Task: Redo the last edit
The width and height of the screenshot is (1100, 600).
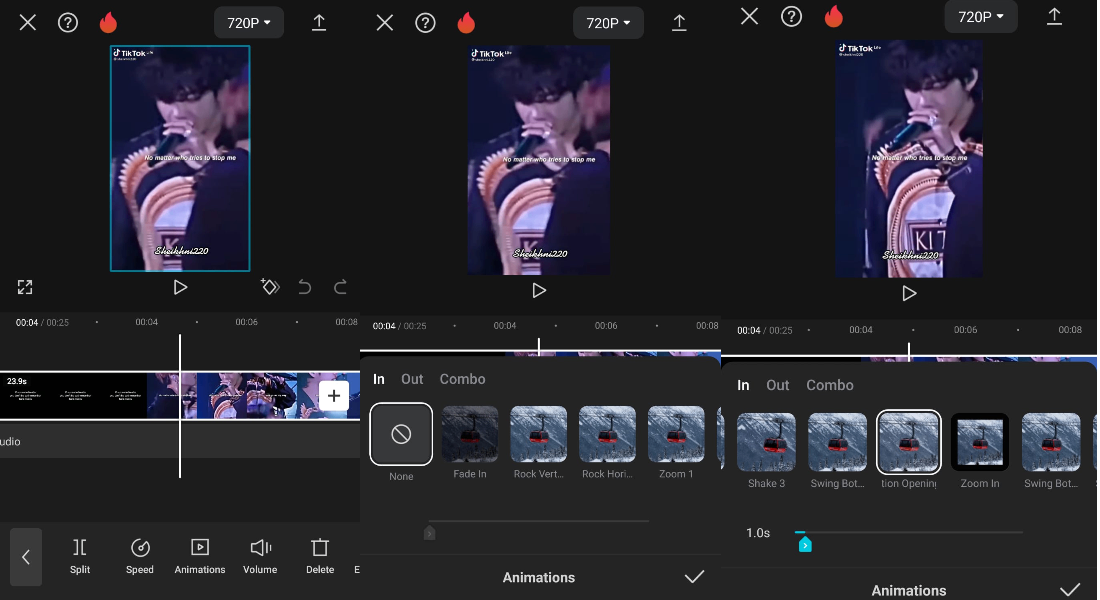Action: pyautogui.click(x=340, y=286)
